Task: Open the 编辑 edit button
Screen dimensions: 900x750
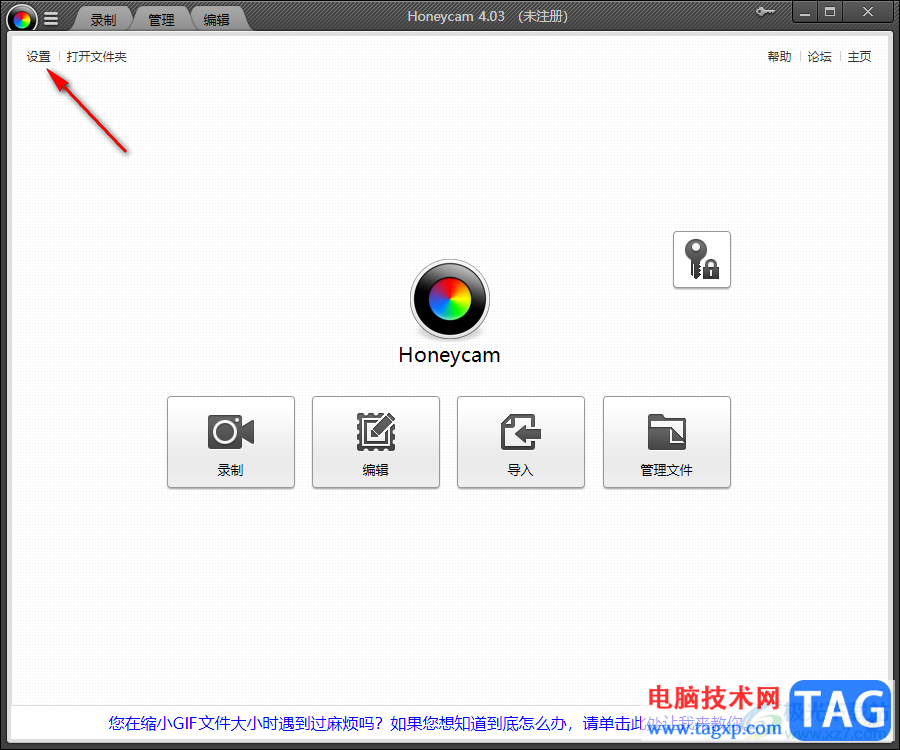Action: click(376, 442)
